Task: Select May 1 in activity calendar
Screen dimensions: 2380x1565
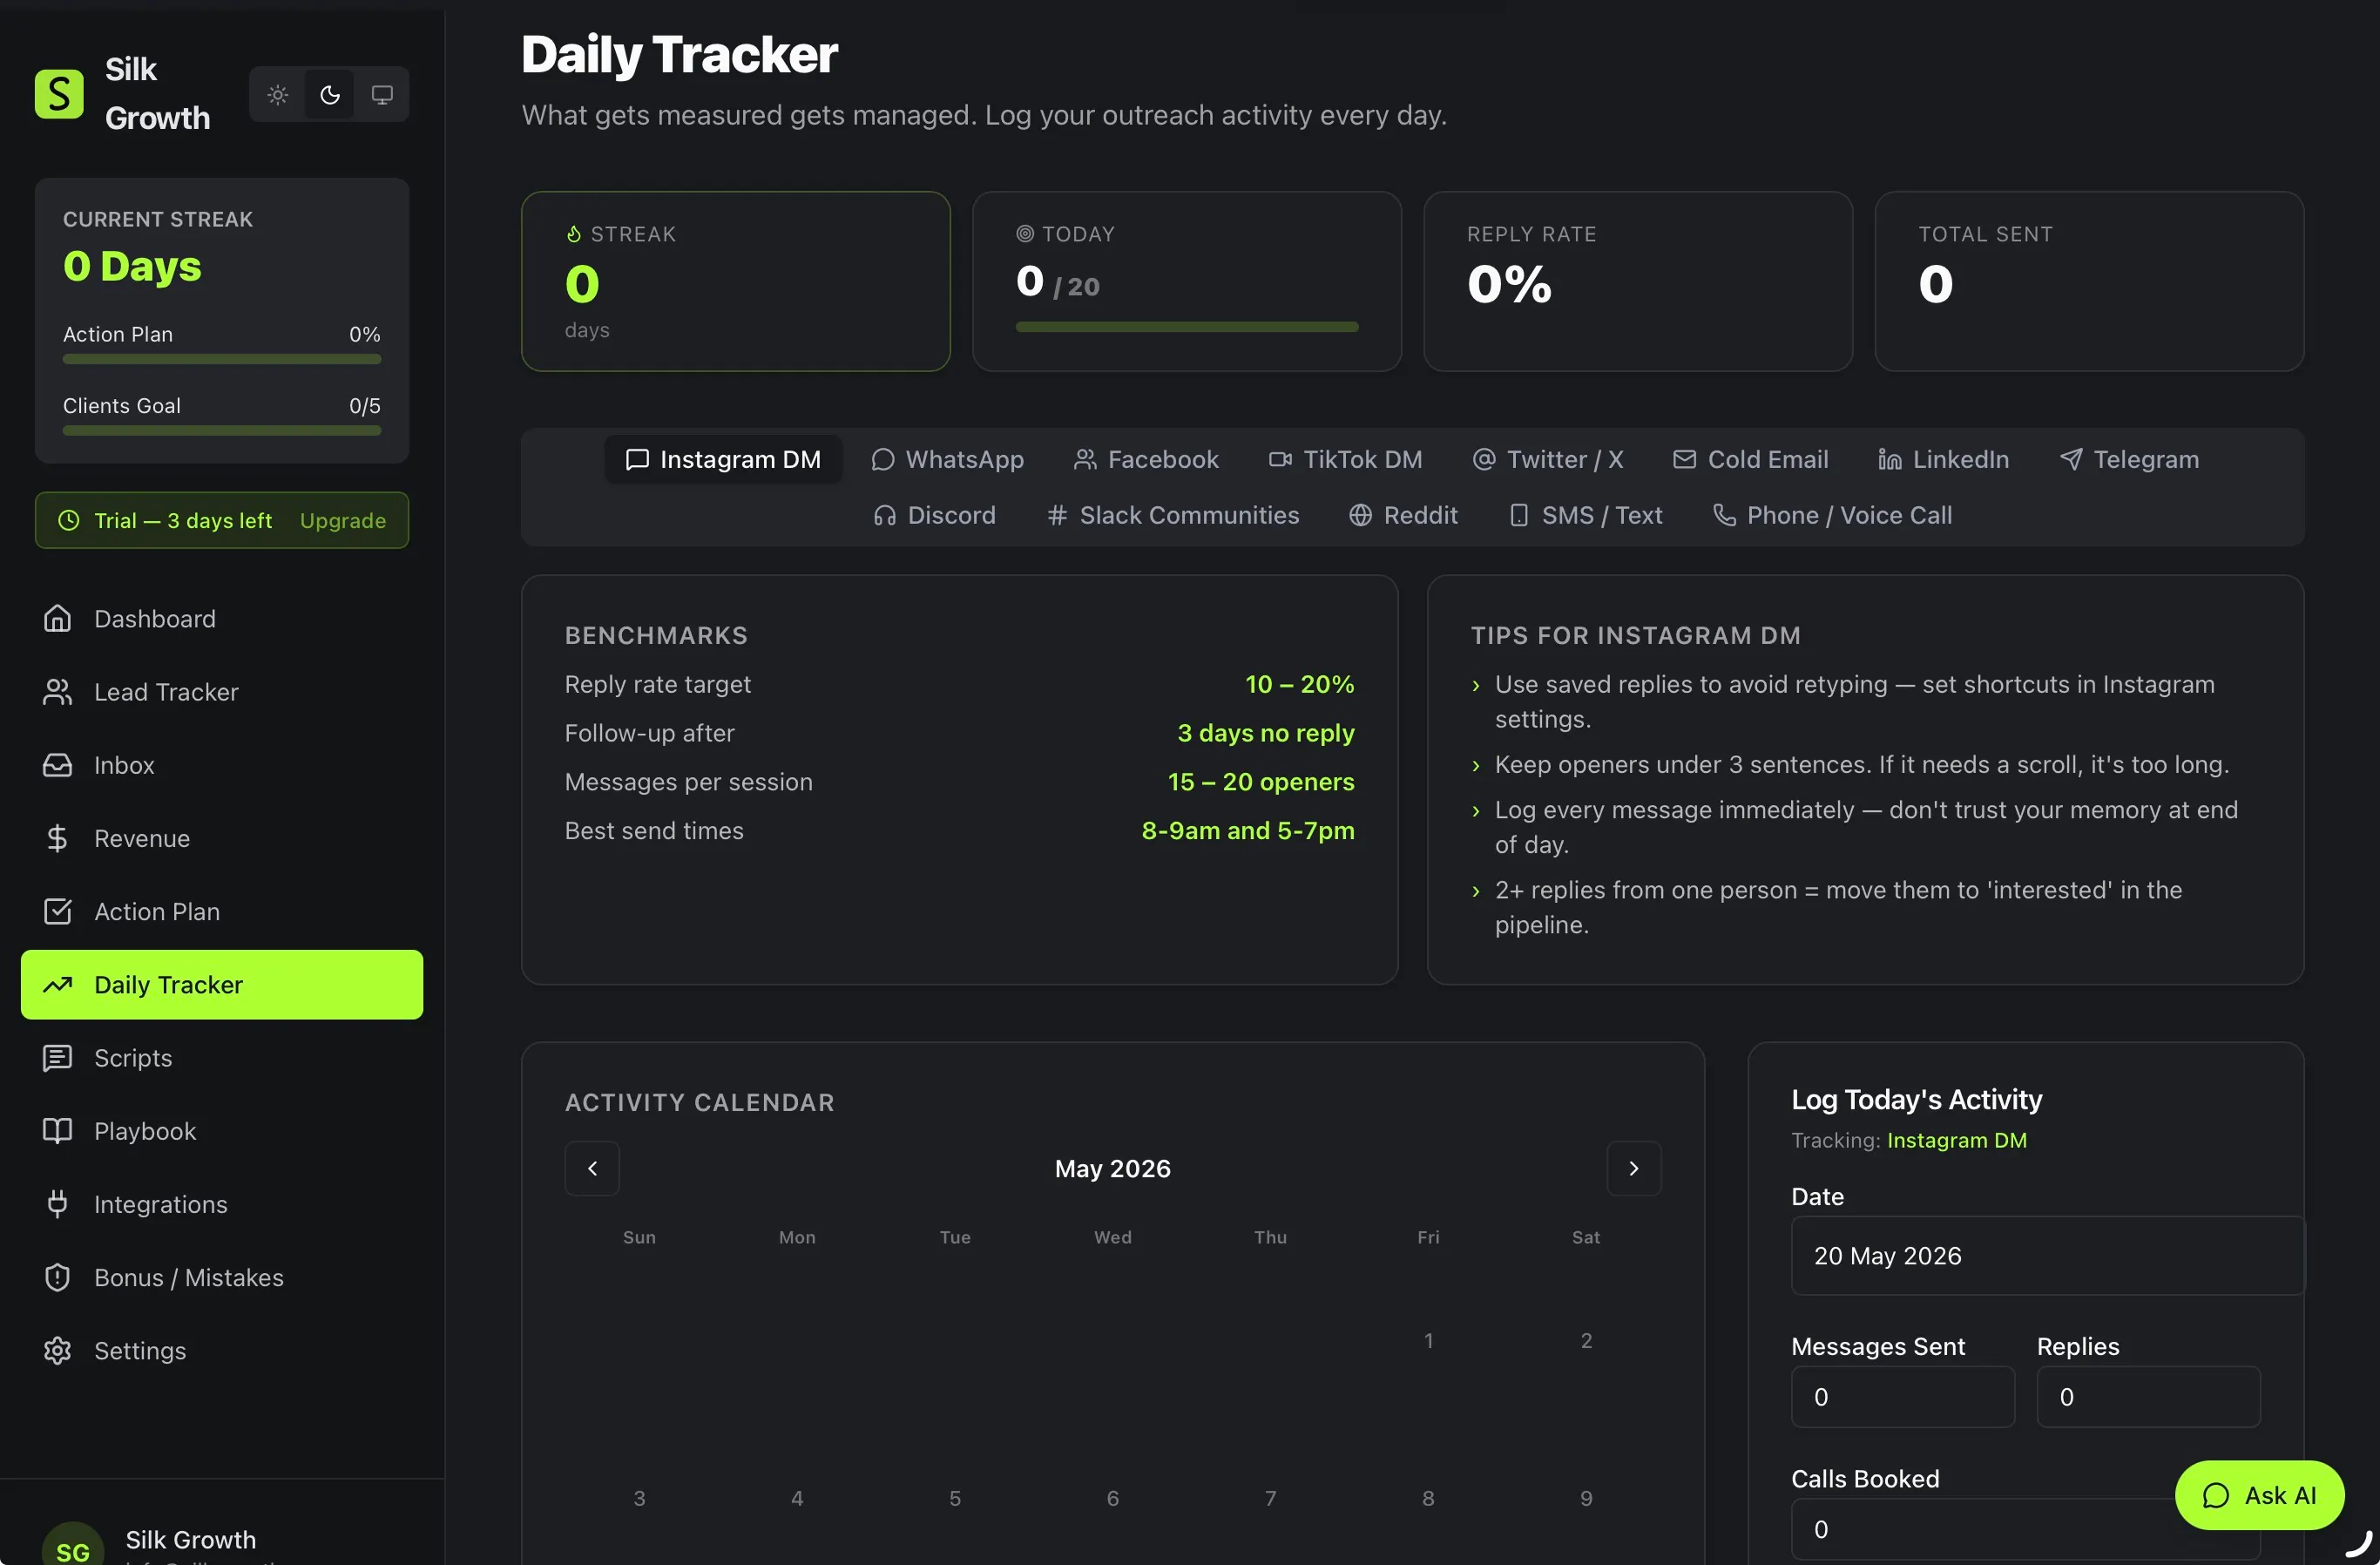Action: click(1428, 1340)
